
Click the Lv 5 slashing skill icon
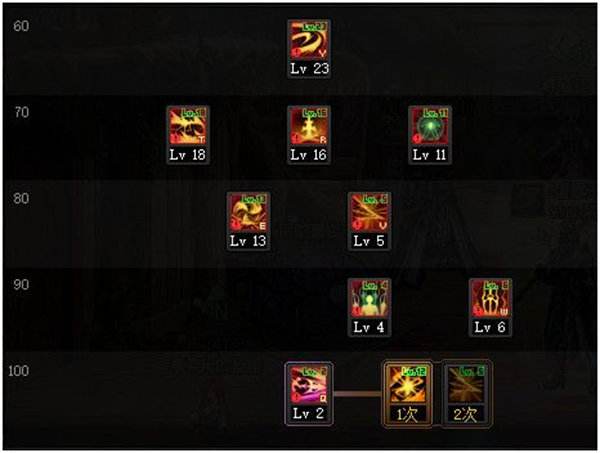click(x=369, y=212)
